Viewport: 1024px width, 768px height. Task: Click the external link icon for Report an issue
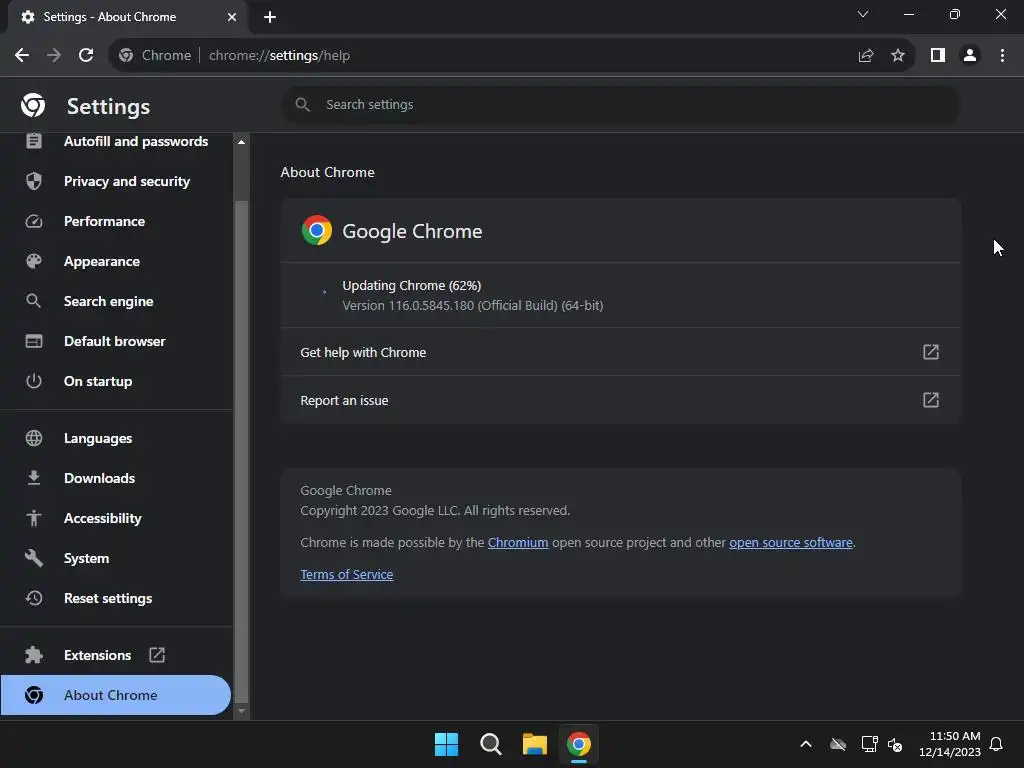[931, 400]
